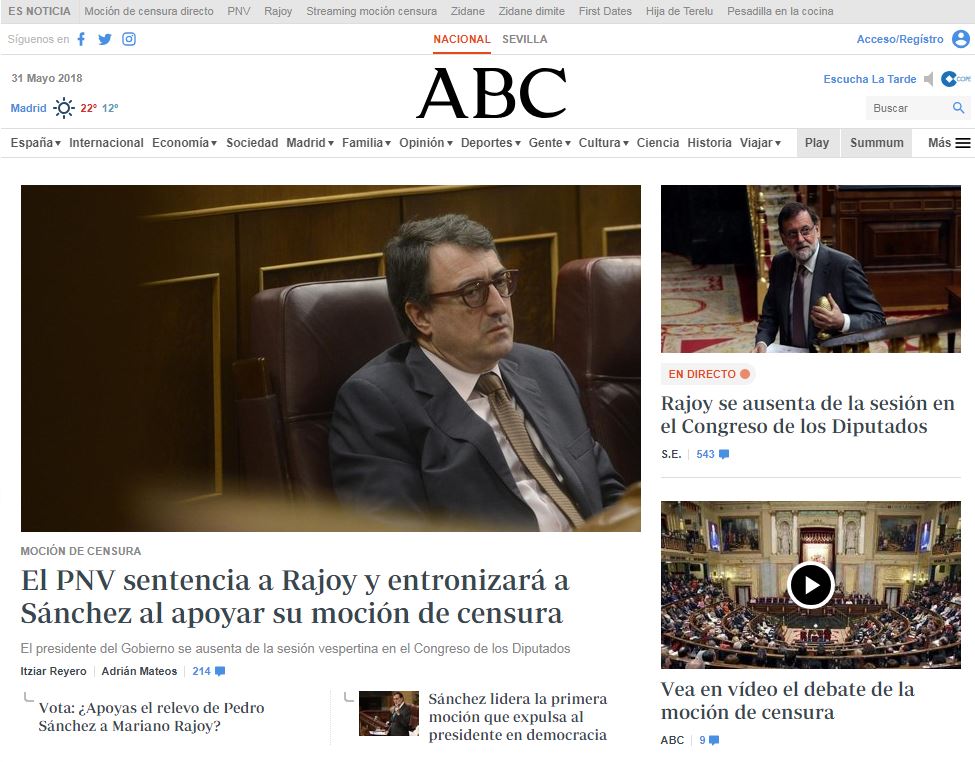Click the Acceso/Registro link
The height and width of the screenshot is (762, 975).
pyautogui.click(x=900, y=39)
